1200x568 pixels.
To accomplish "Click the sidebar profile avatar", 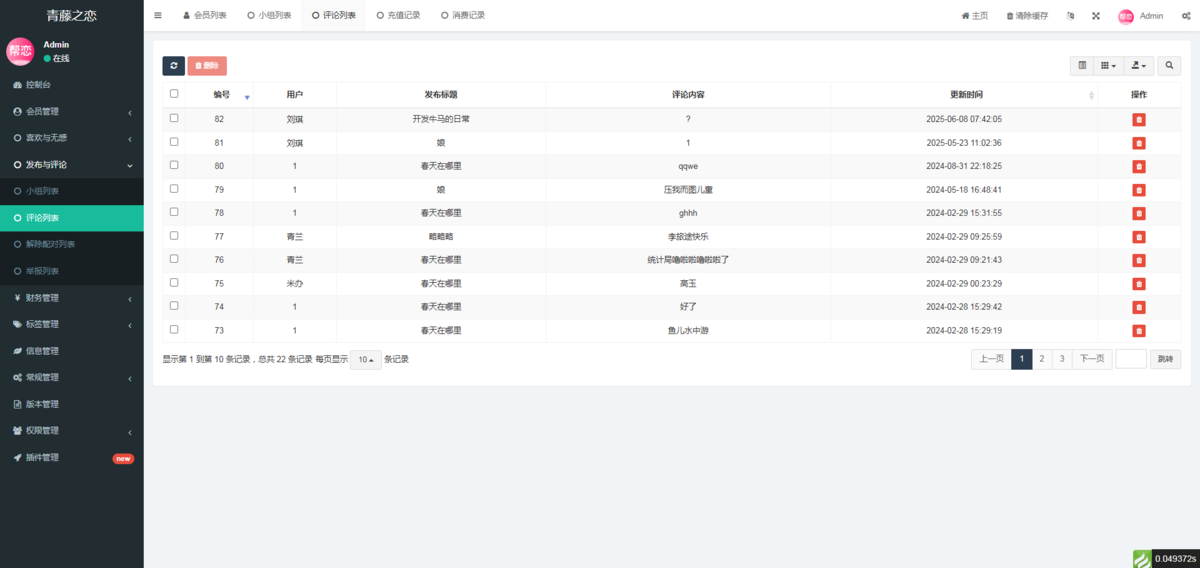I will click(21, 52).
